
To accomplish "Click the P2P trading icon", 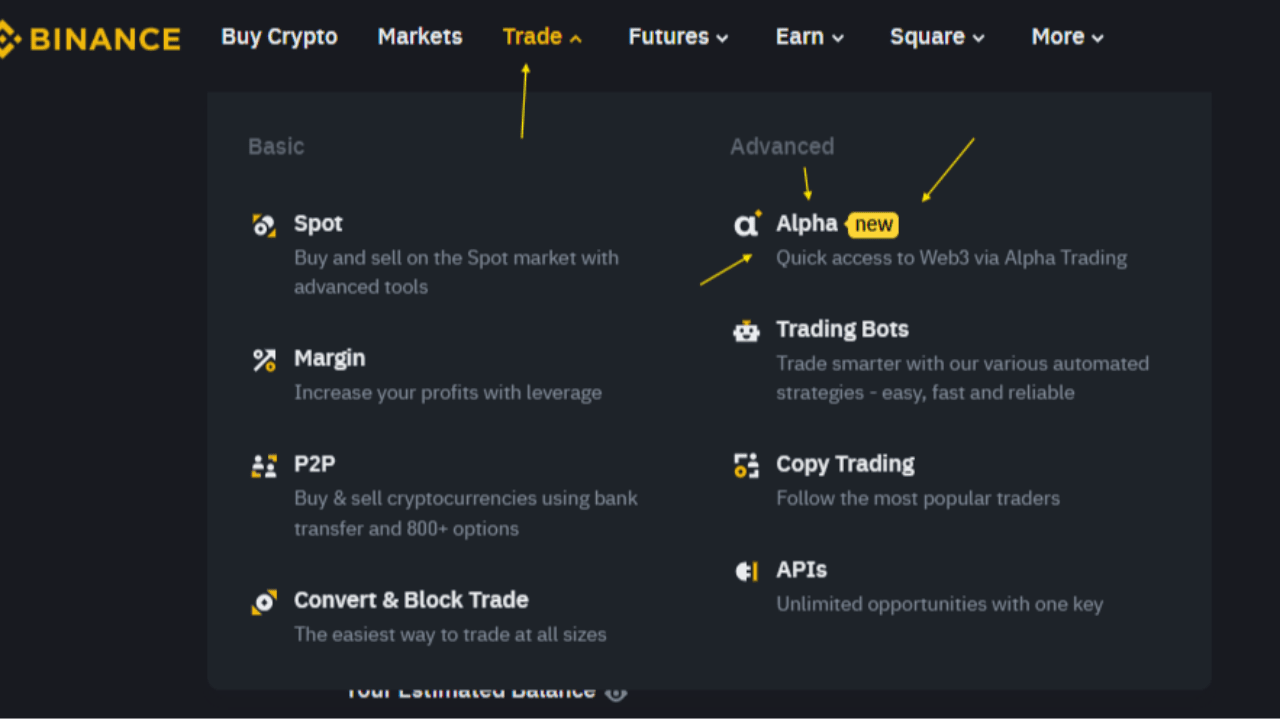I will (264, 465).
